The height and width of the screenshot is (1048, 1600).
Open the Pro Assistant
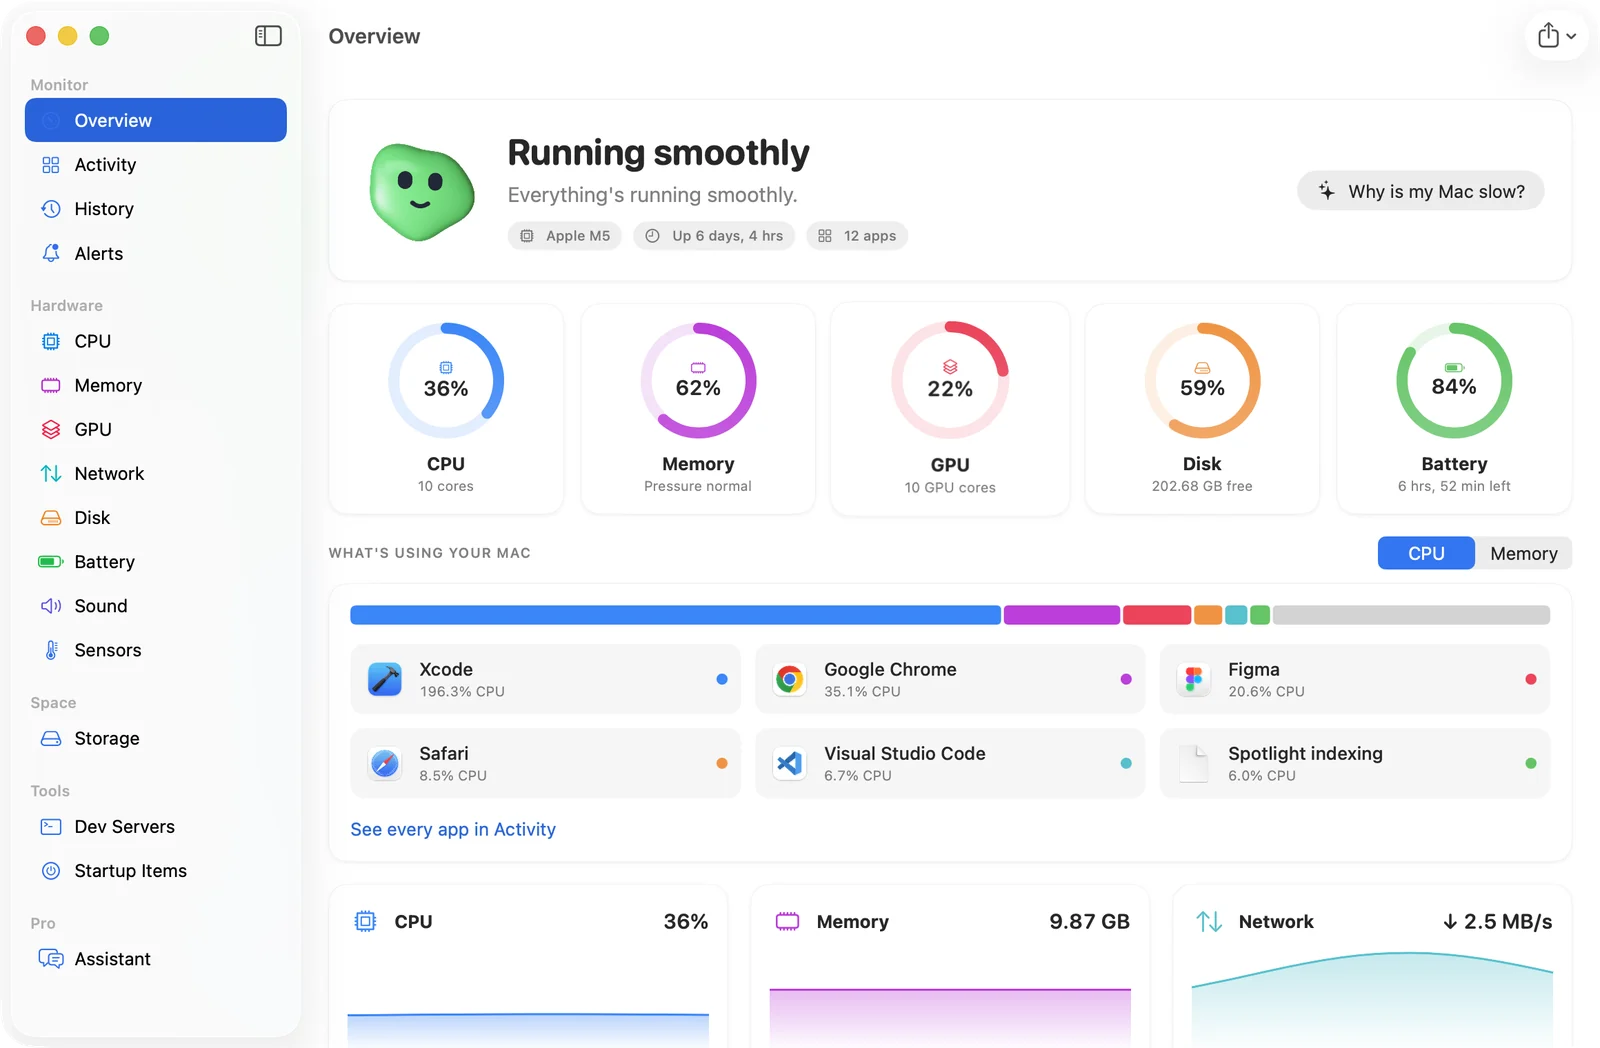click(156, 959)
